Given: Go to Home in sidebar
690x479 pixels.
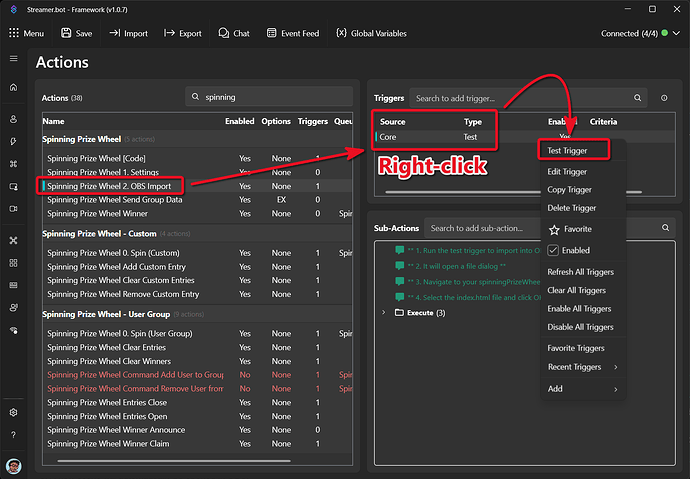Looking at the screenshot, I should [14, 87].
